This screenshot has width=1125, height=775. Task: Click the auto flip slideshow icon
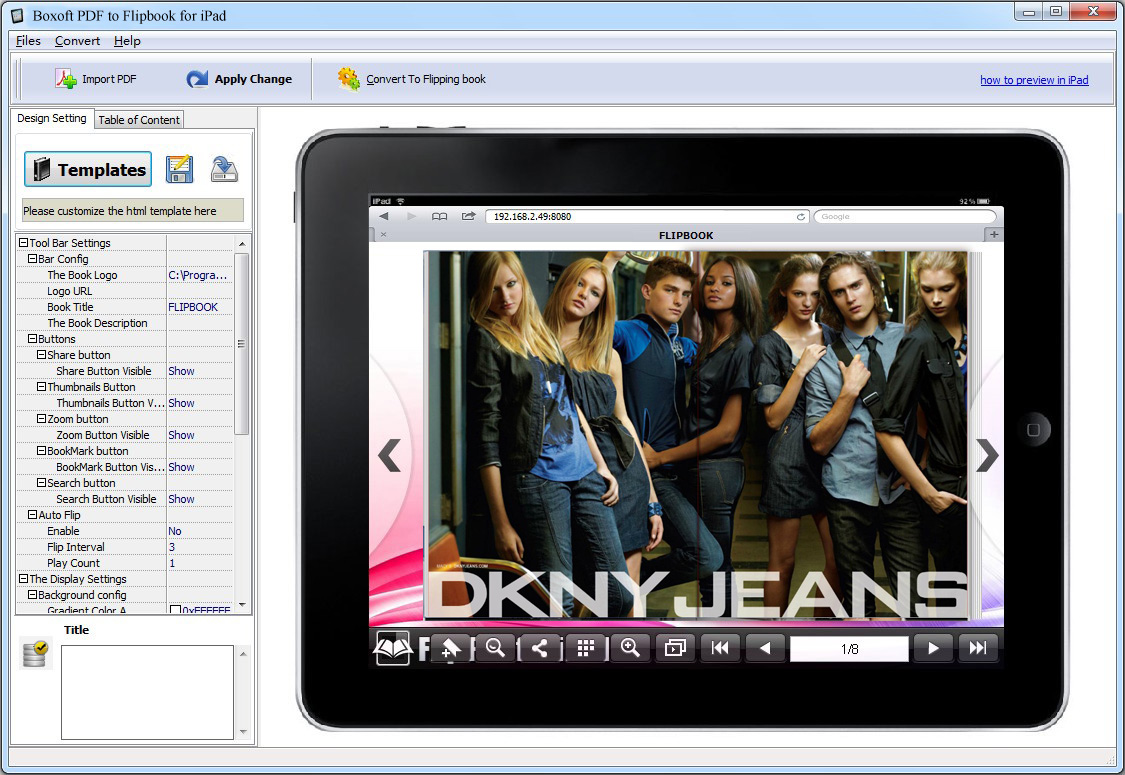(675, 649)
